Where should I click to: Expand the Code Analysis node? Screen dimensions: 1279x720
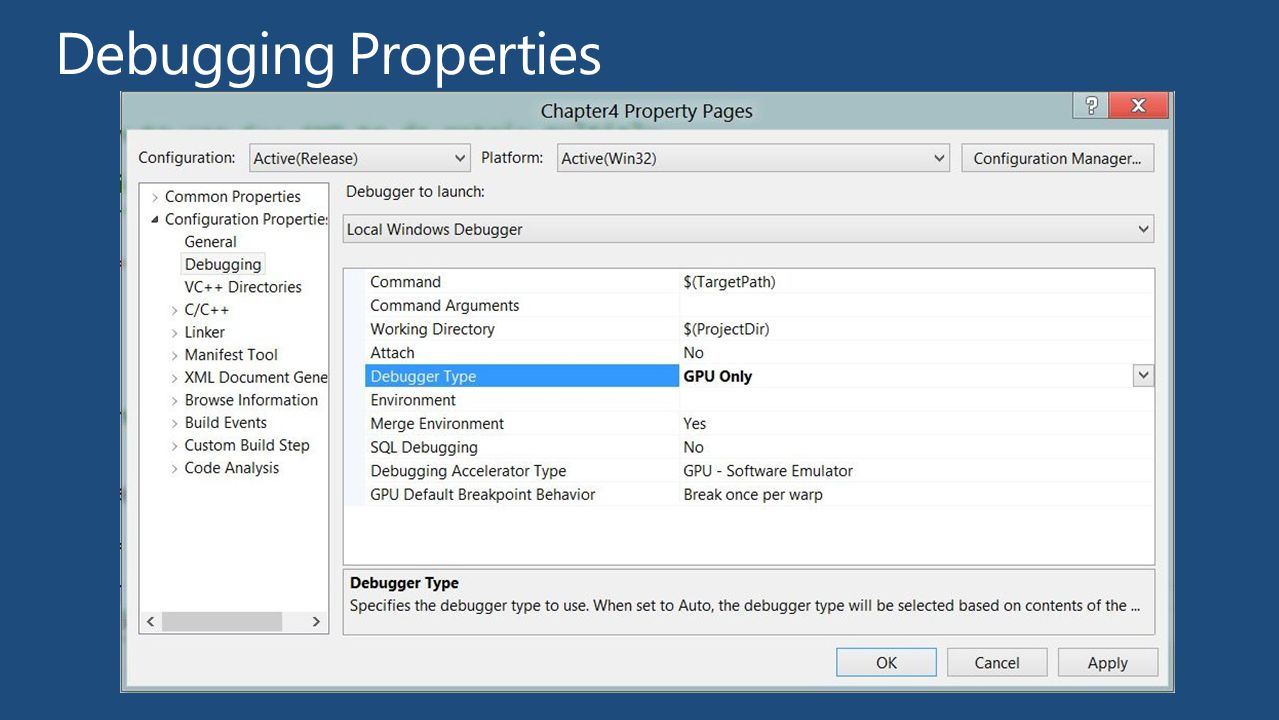pyautogui.click(x=175, y=469)
